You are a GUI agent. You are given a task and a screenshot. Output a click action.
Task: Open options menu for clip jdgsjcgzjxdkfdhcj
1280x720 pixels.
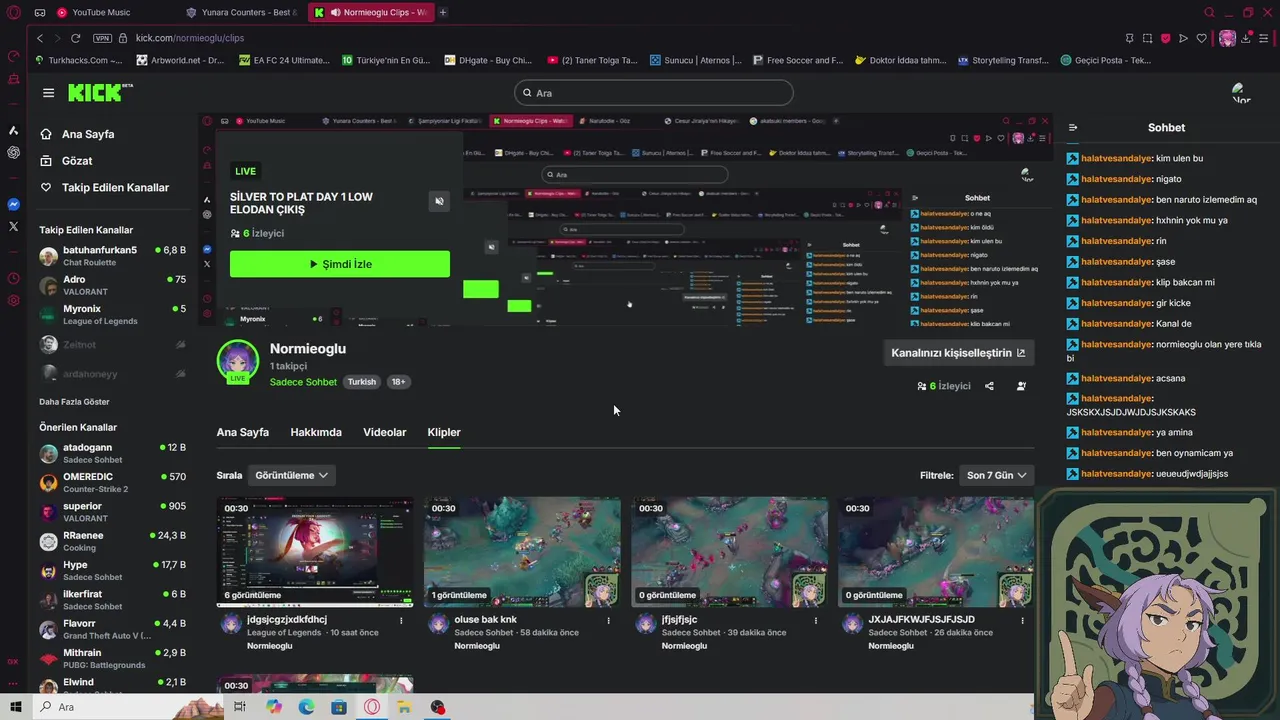[401, 620]
